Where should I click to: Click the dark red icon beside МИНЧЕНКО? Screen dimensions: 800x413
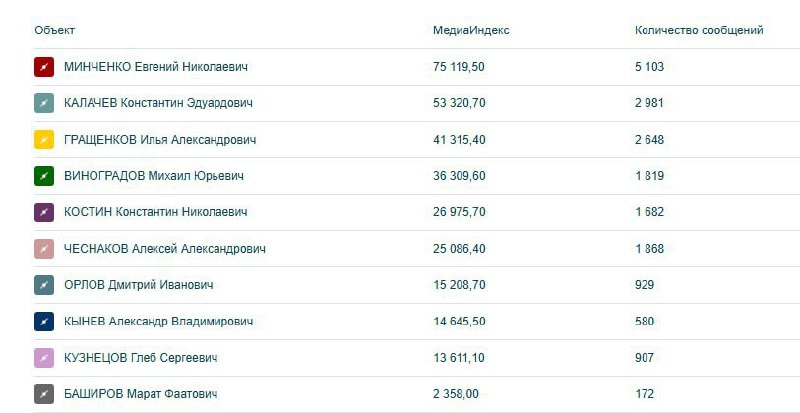[44, 67]
